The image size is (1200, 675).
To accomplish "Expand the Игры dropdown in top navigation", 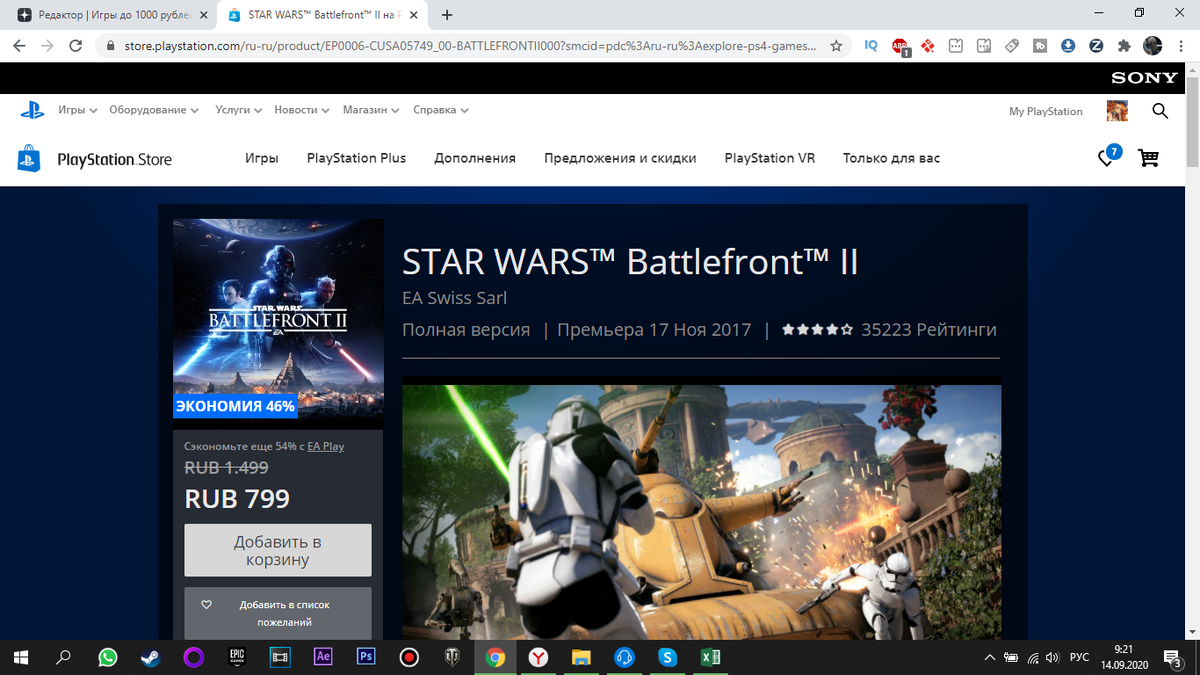I will [77, 110].
